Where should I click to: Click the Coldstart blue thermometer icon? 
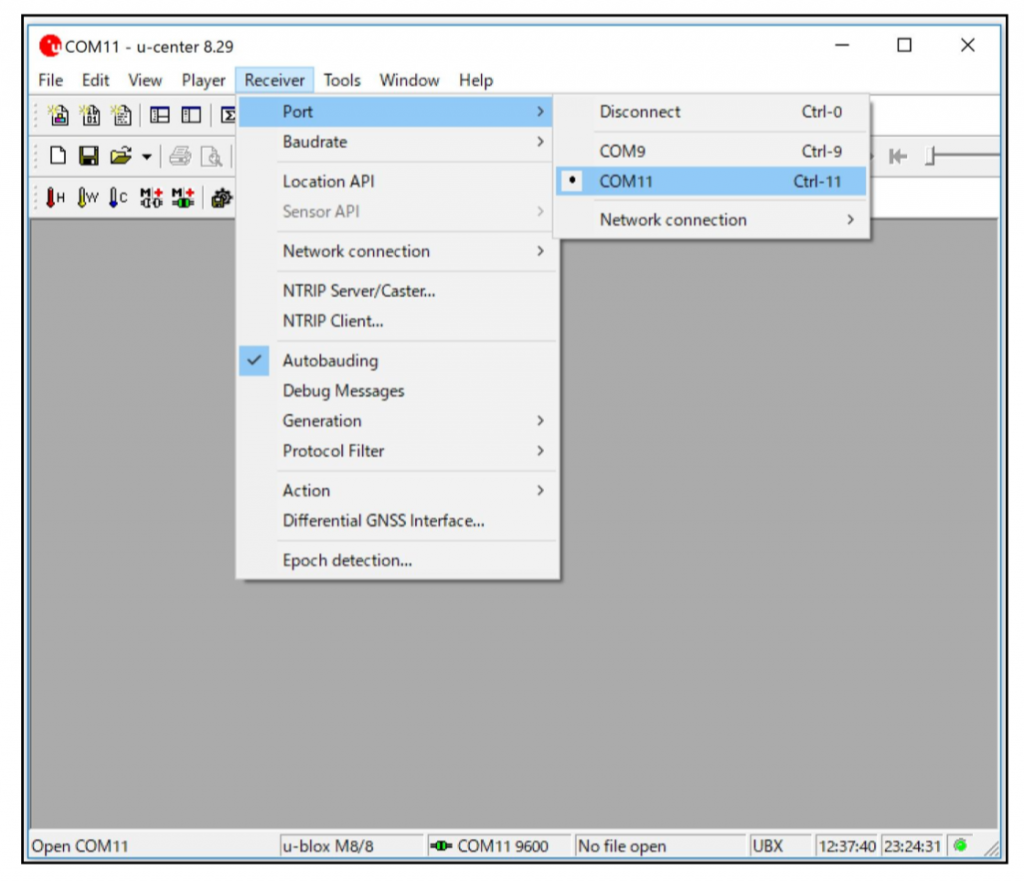tap(118, 197)
